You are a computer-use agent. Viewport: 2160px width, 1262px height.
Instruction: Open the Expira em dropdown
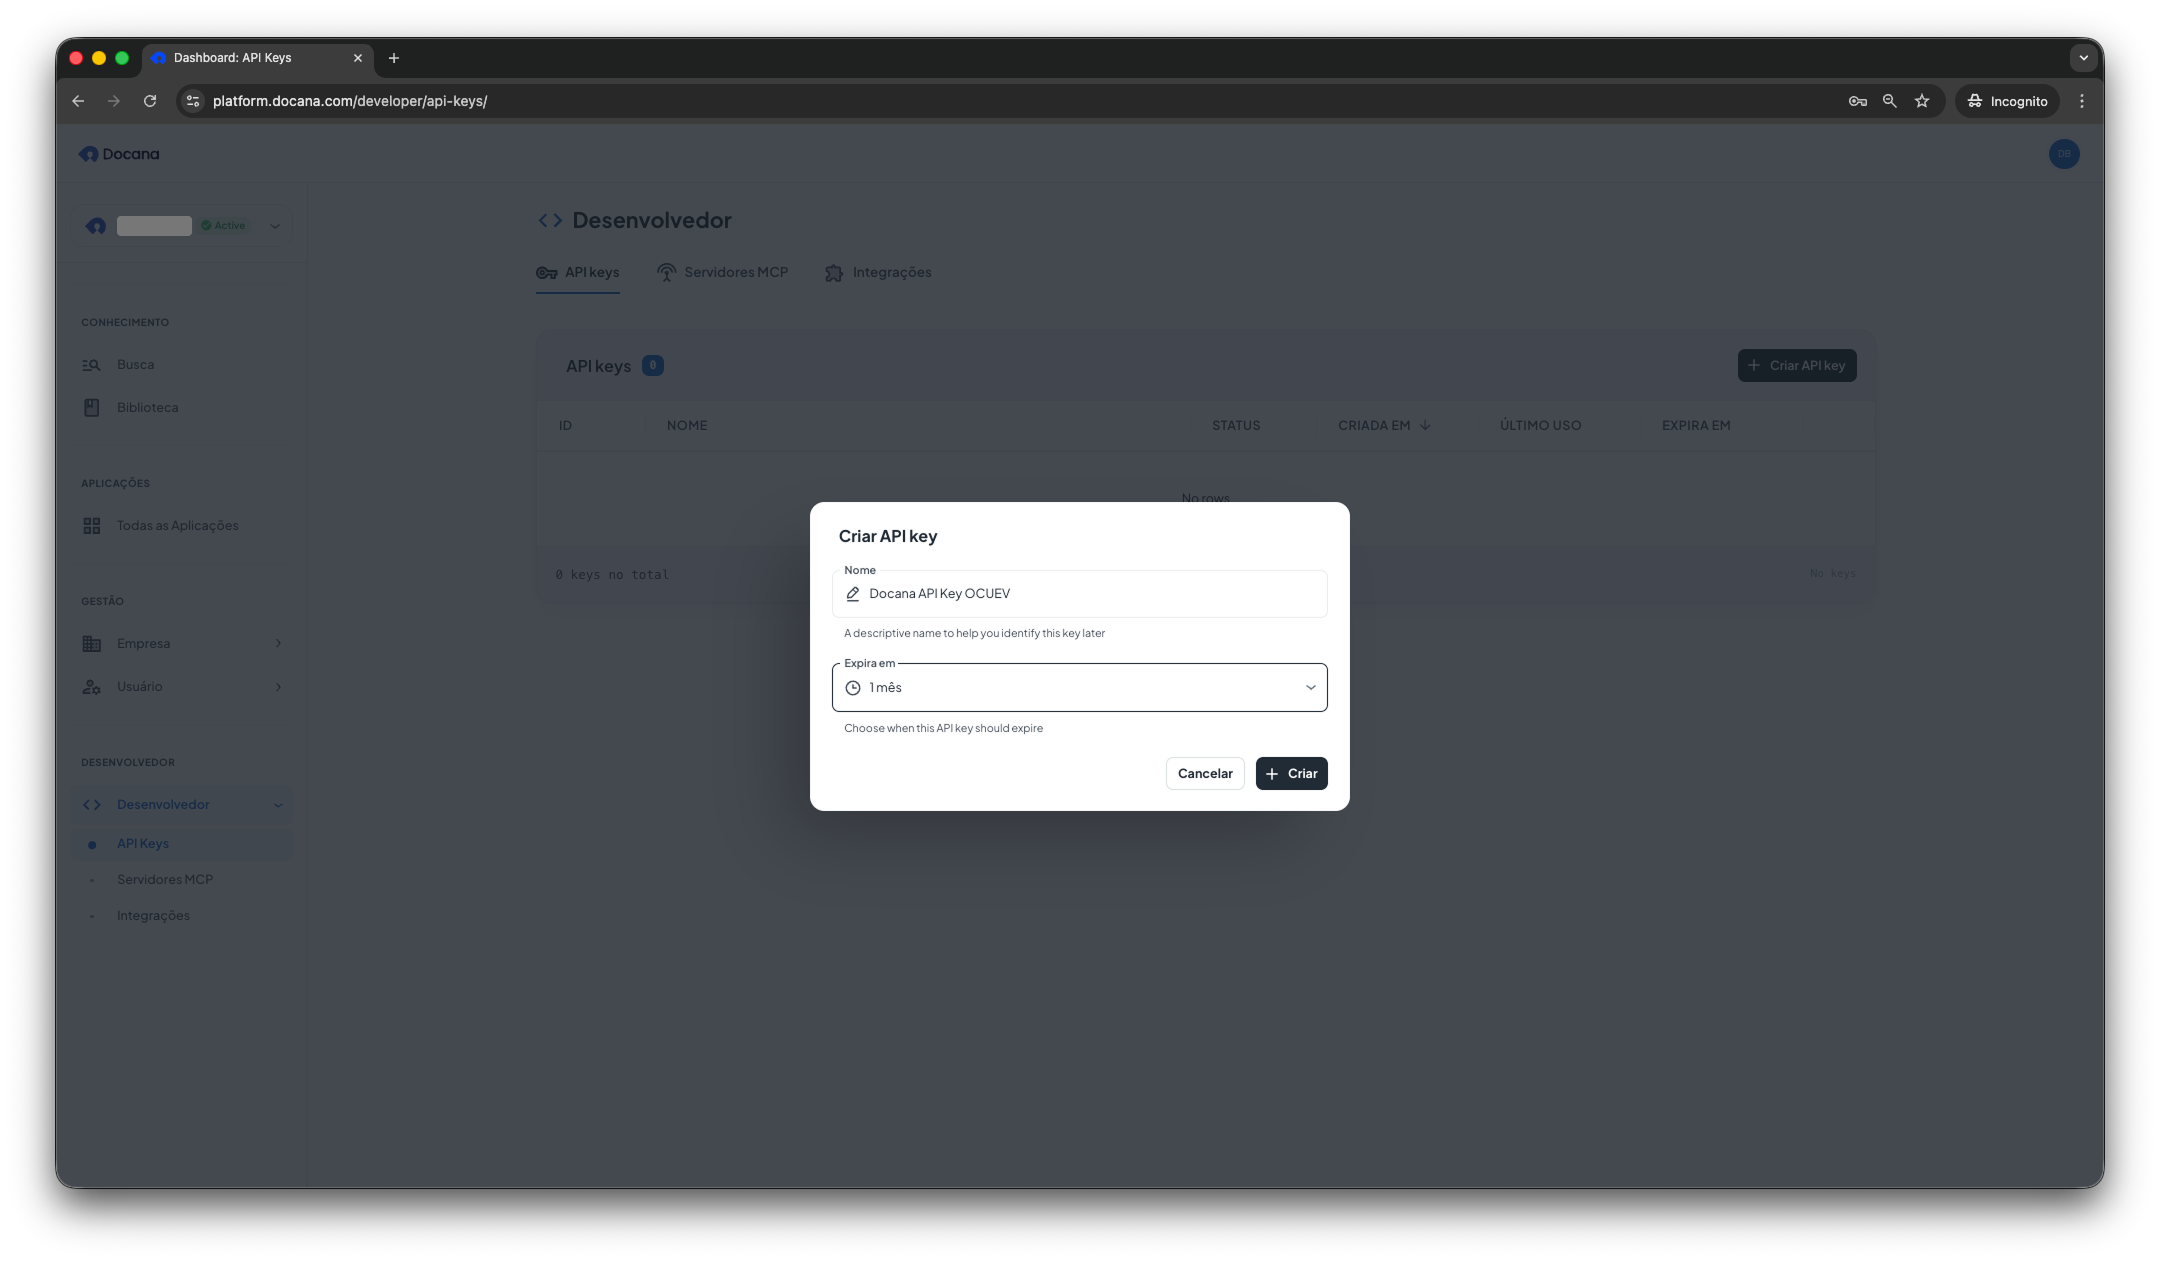pyautogui.click(x=1080, y=688)
